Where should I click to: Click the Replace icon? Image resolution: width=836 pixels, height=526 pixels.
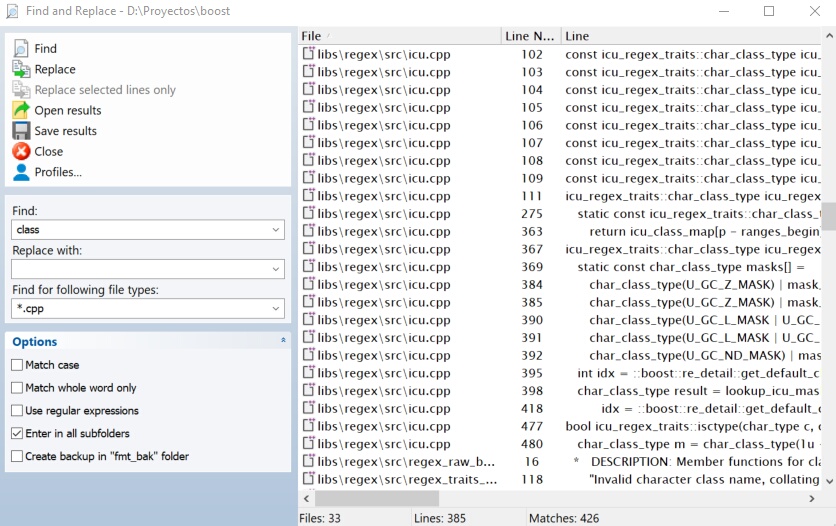pos(21,69)
